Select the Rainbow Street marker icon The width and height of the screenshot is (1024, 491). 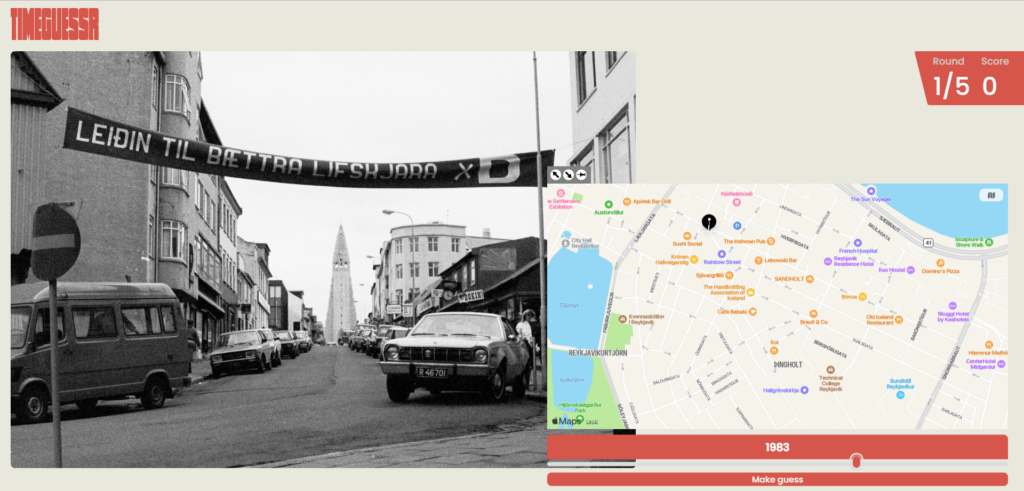pos(722,253)
